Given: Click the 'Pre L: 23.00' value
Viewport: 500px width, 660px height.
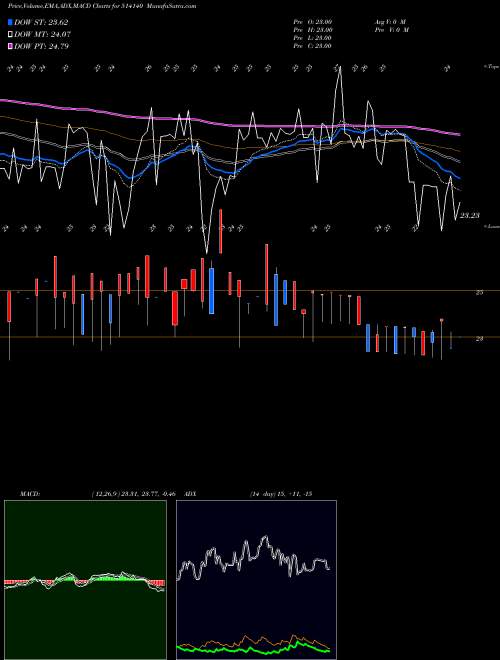Looking at the screenshot, I should point(313,38).
